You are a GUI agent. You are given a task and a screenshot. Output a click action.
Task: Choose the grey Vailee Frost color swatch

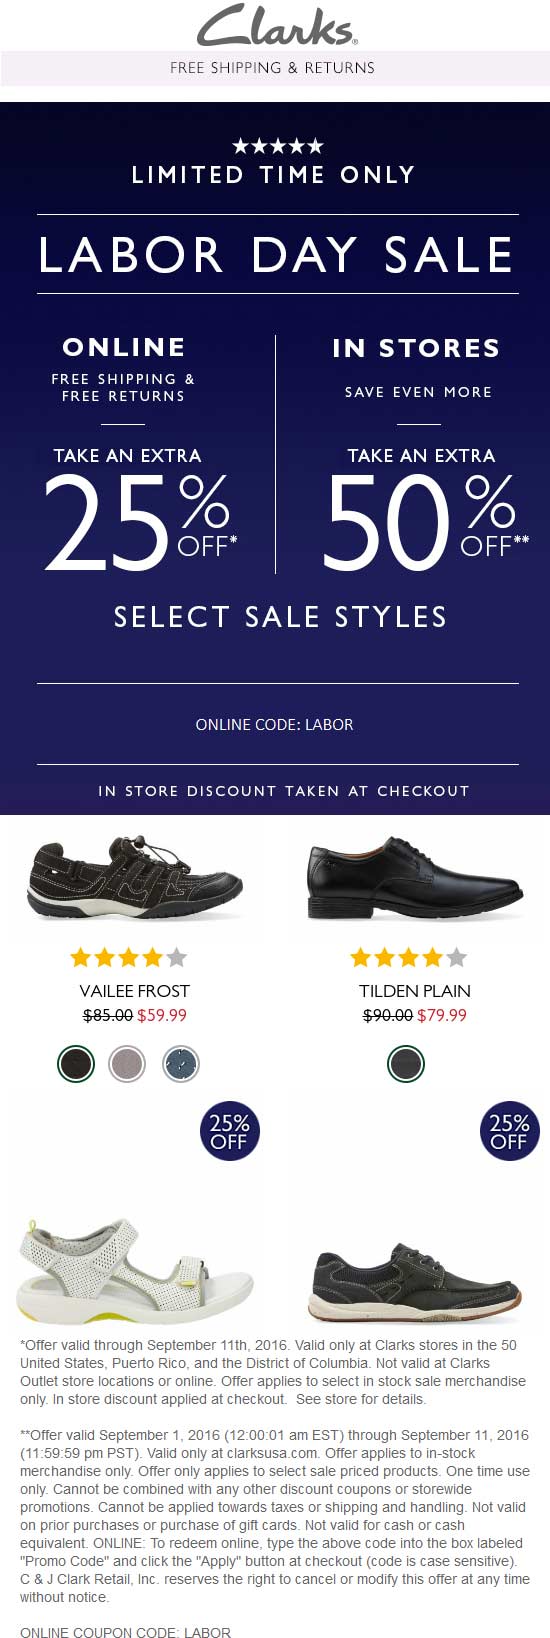point(127,1064)
